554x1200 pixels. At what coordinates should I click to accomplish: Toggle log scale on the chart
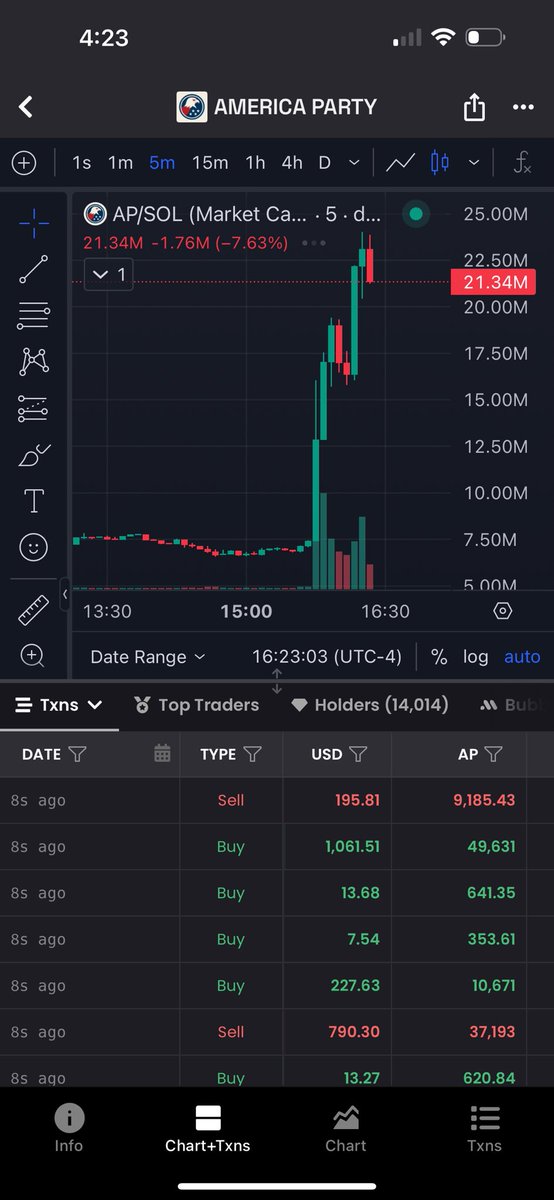tap(476, 657)
